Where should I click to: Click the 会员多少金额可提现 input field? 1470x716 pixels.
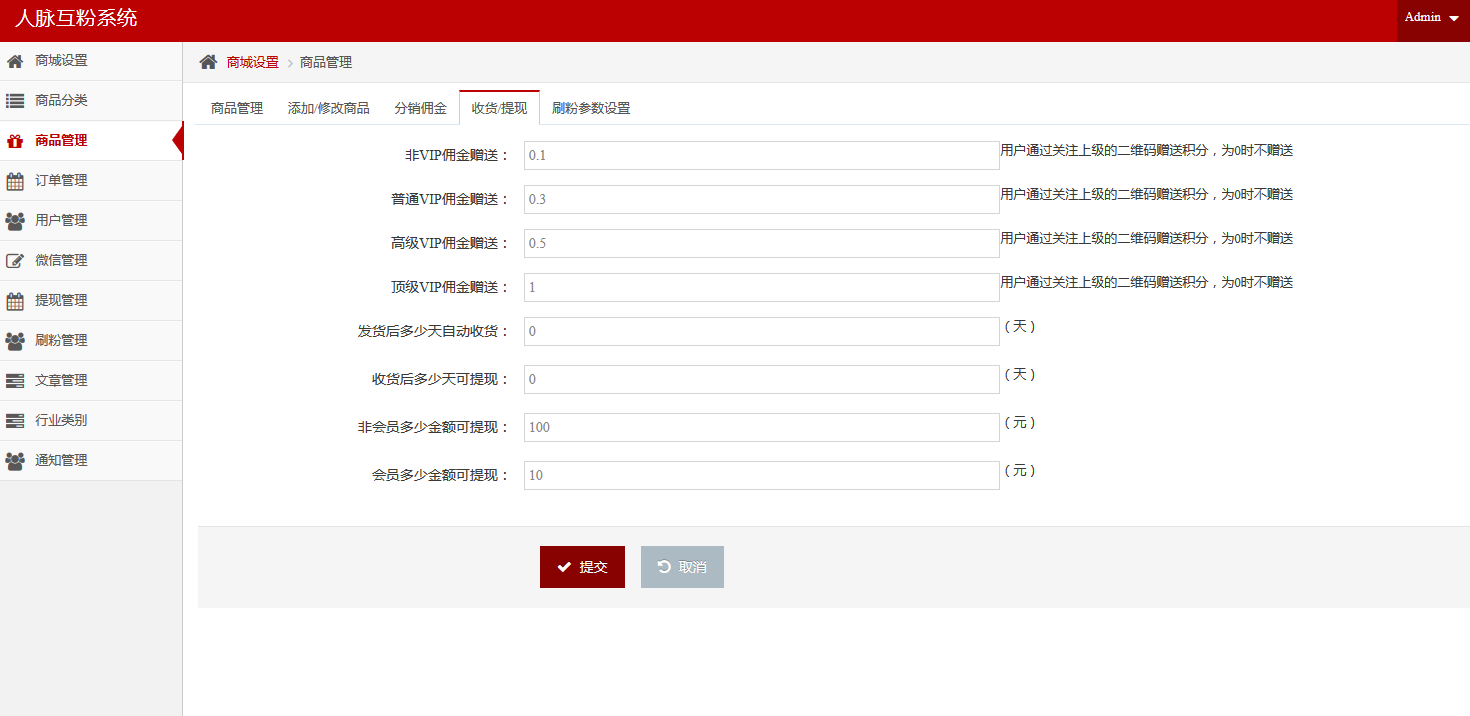tap(761, 475)
